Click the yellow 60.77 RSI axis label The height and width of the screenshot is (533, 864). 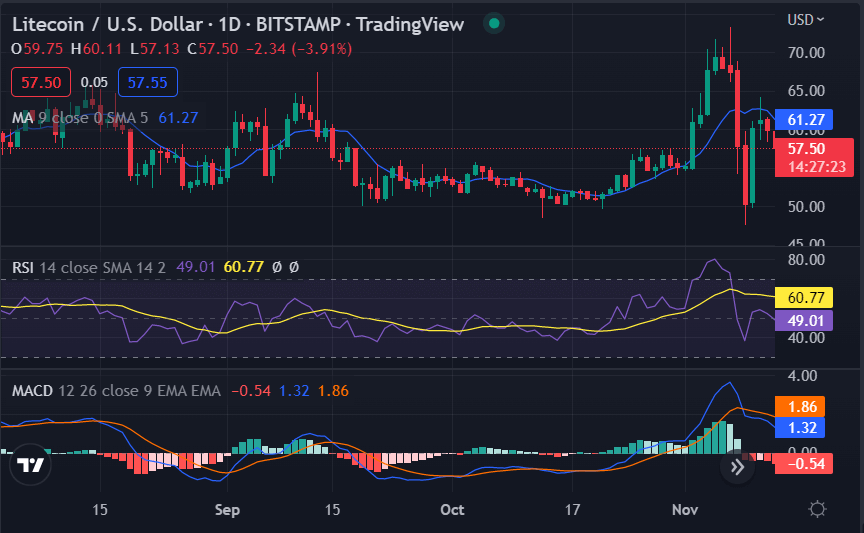pyautogui.click(x=805, y=298)
